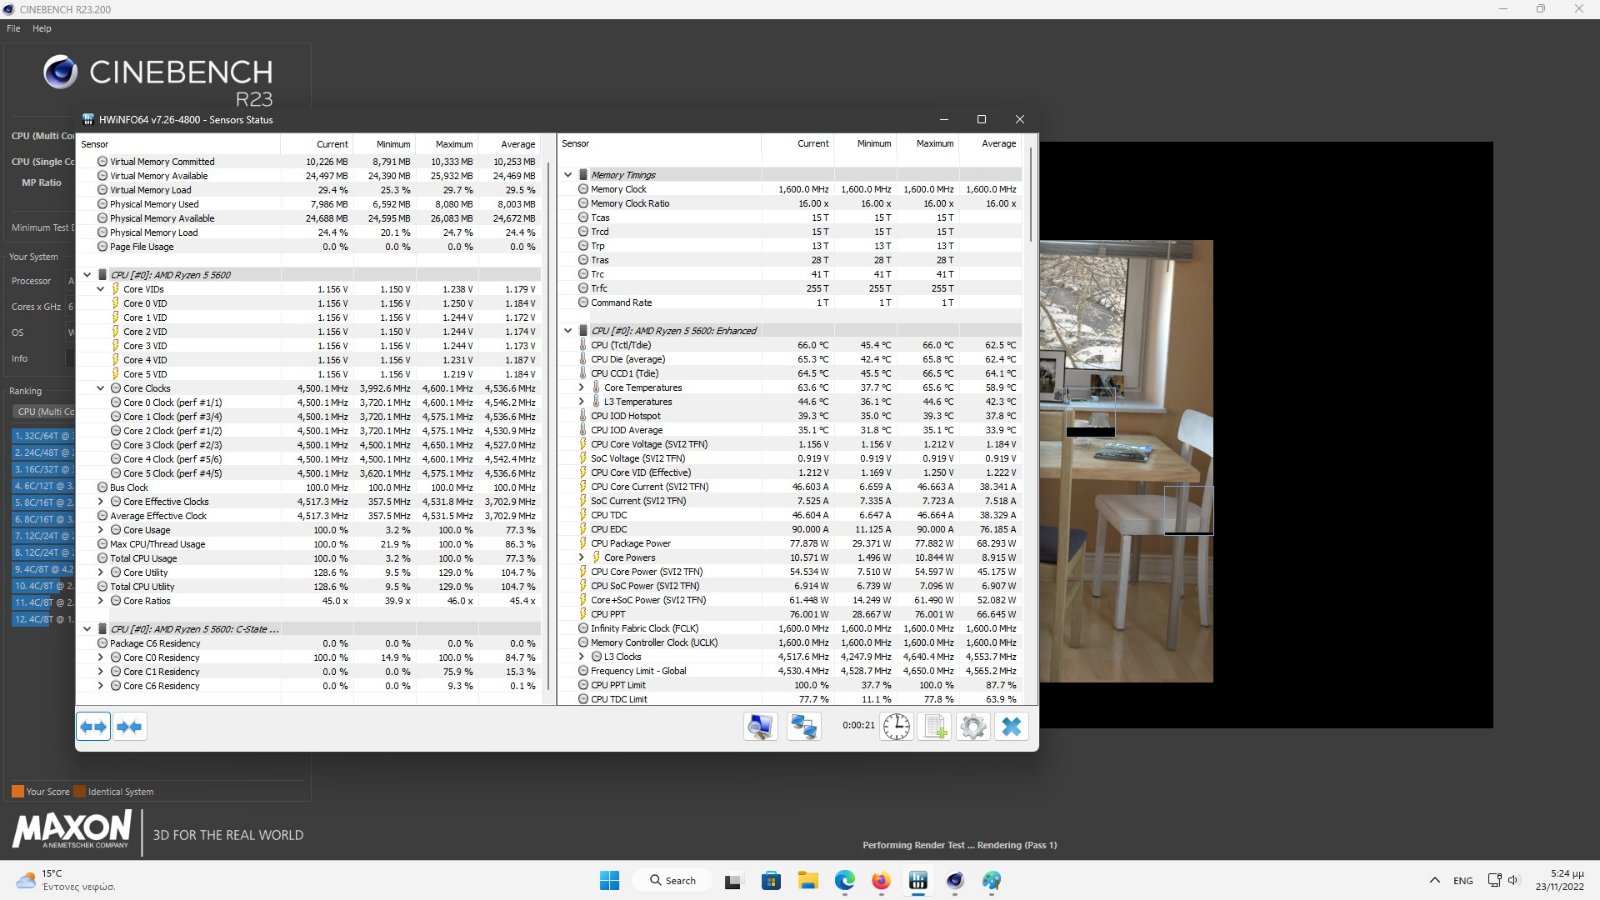Click the Average column header in right pane

tap(999, 144)
